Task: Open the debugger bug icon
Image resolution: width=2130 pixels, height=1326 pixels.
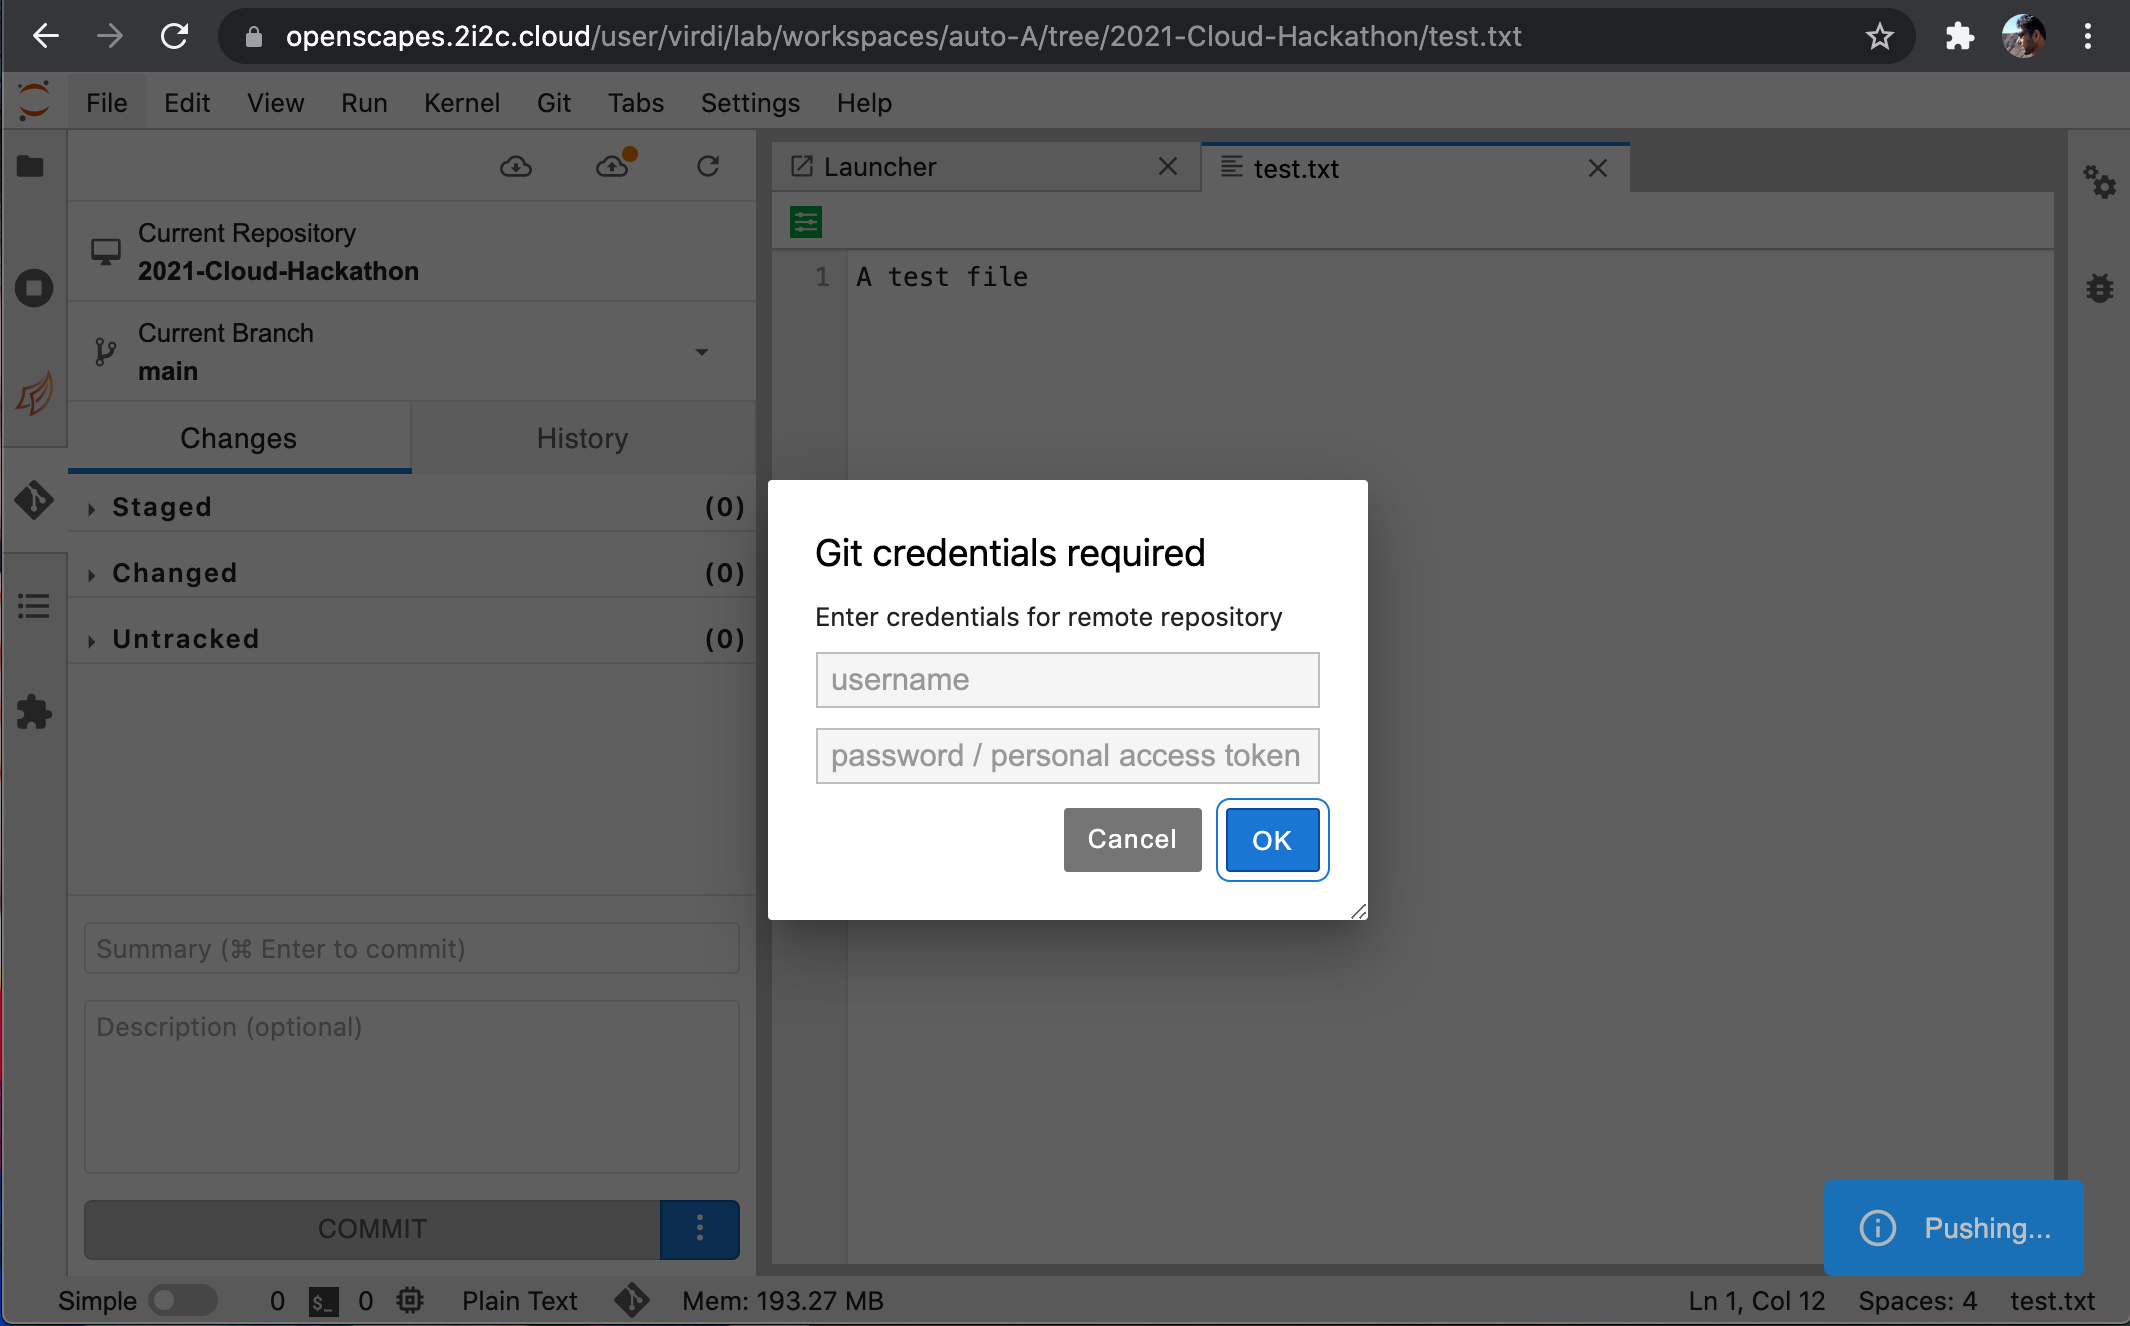Action: tap(2099, 288)
